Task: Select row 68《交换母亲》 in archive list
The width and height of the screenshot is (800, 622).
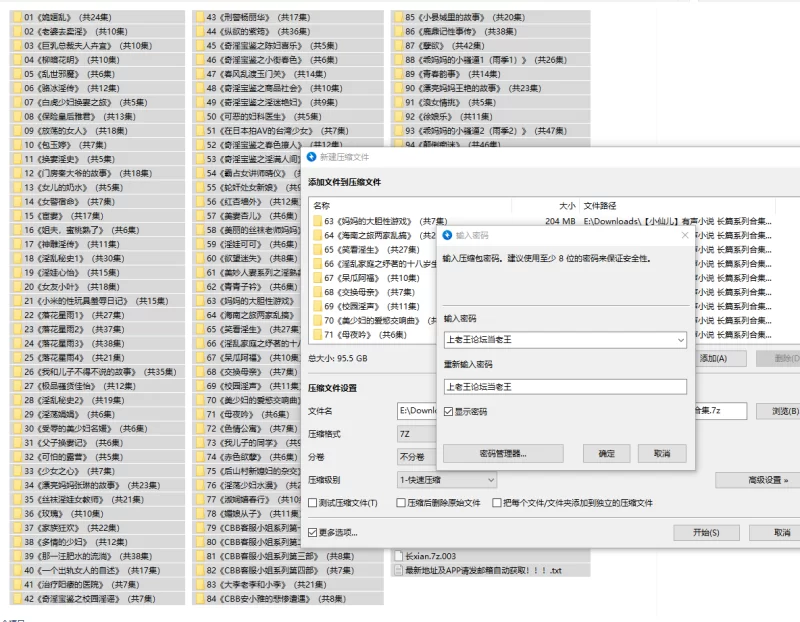Action: [373, 292]
